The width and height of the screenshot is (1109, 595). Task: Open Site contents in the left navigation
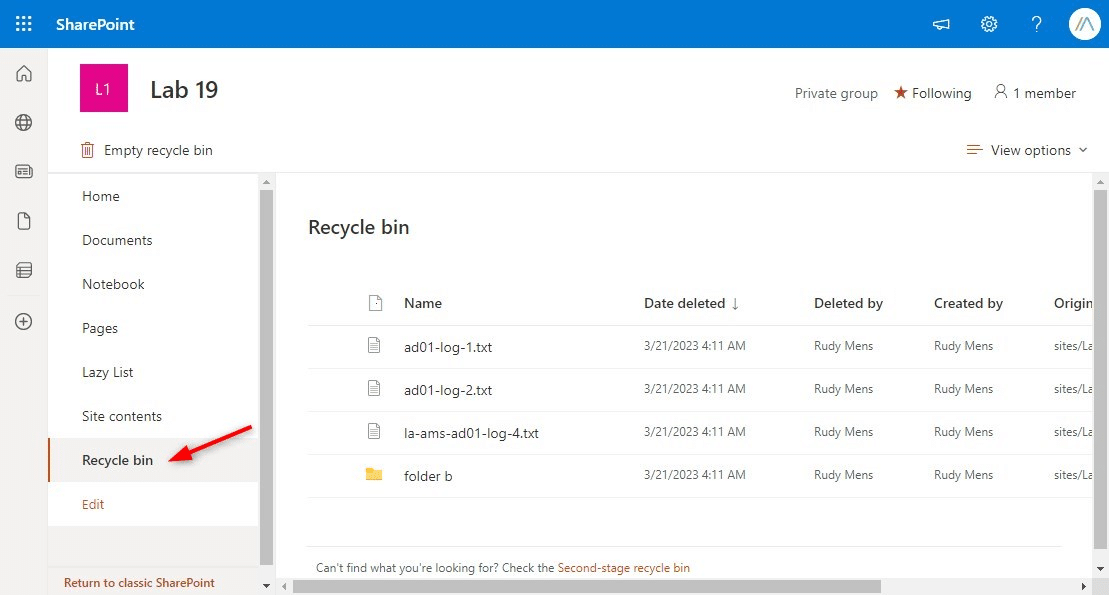[122, 416]
